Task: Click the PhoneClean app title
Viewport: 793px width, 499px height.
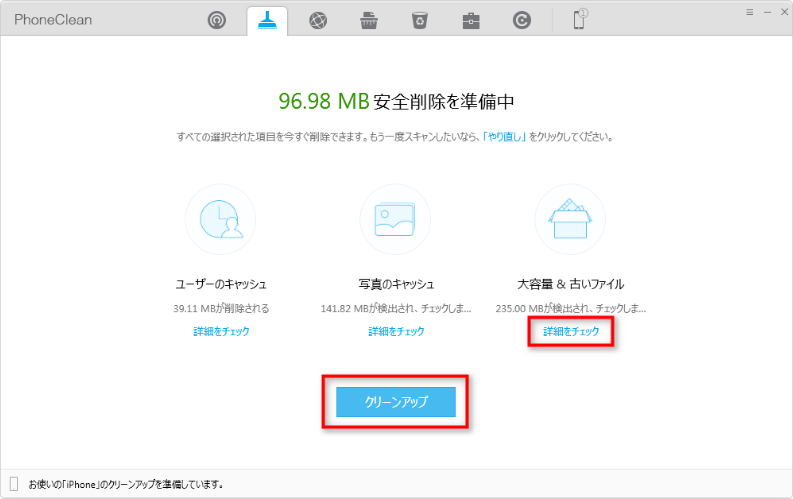Action: coord(53,20)
